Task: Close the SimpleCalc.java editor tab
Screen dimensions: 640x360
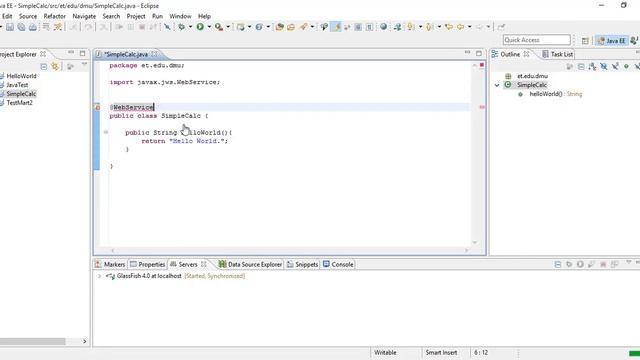Action: pos(154,54)
